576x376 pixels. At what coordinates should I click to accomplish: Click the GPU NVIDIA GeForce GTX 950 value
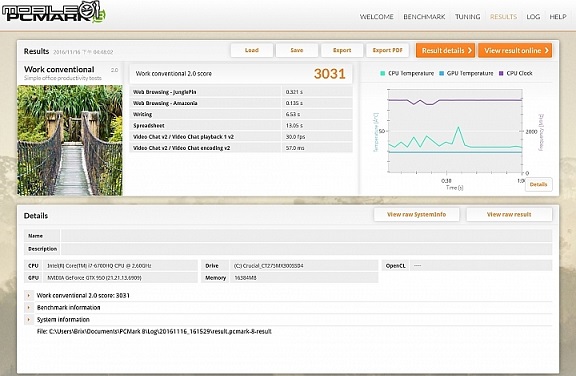[x=120, y=278]
